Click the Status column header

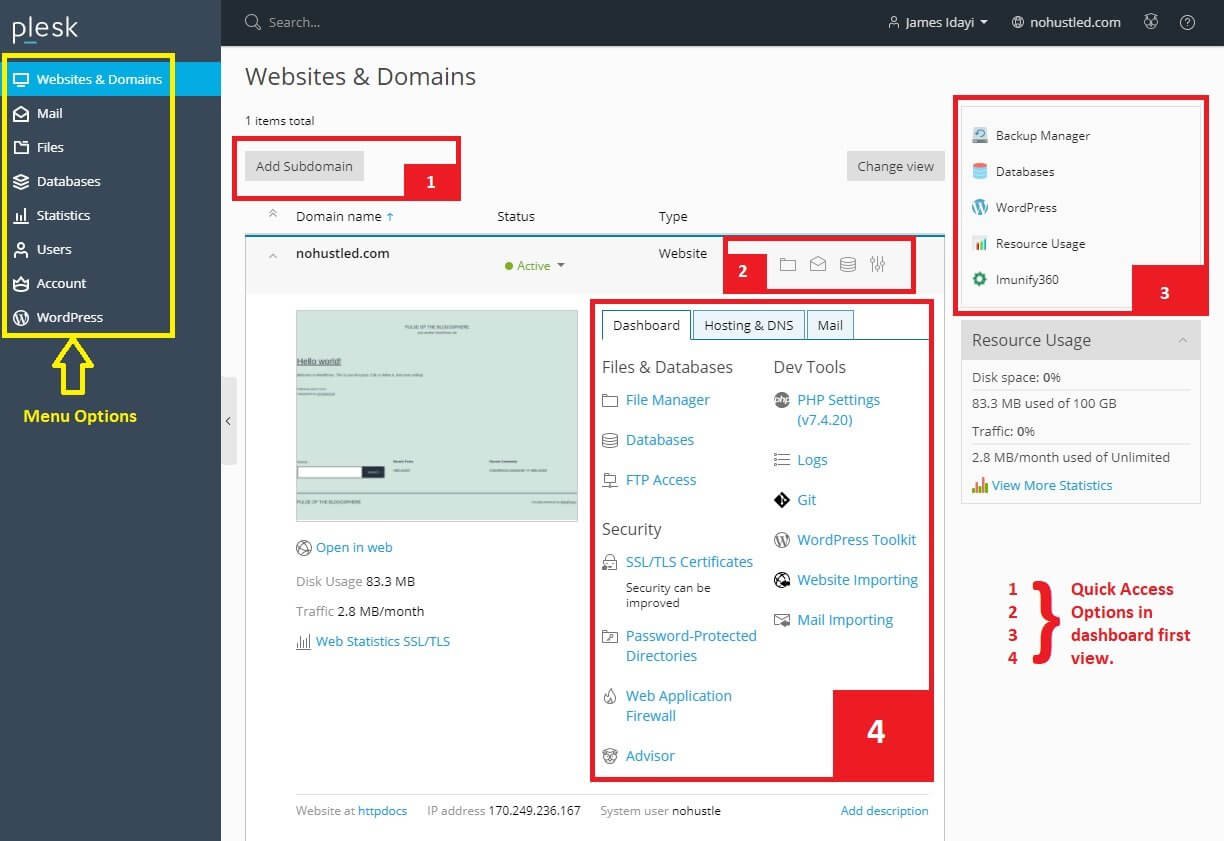tap(516, 216)
